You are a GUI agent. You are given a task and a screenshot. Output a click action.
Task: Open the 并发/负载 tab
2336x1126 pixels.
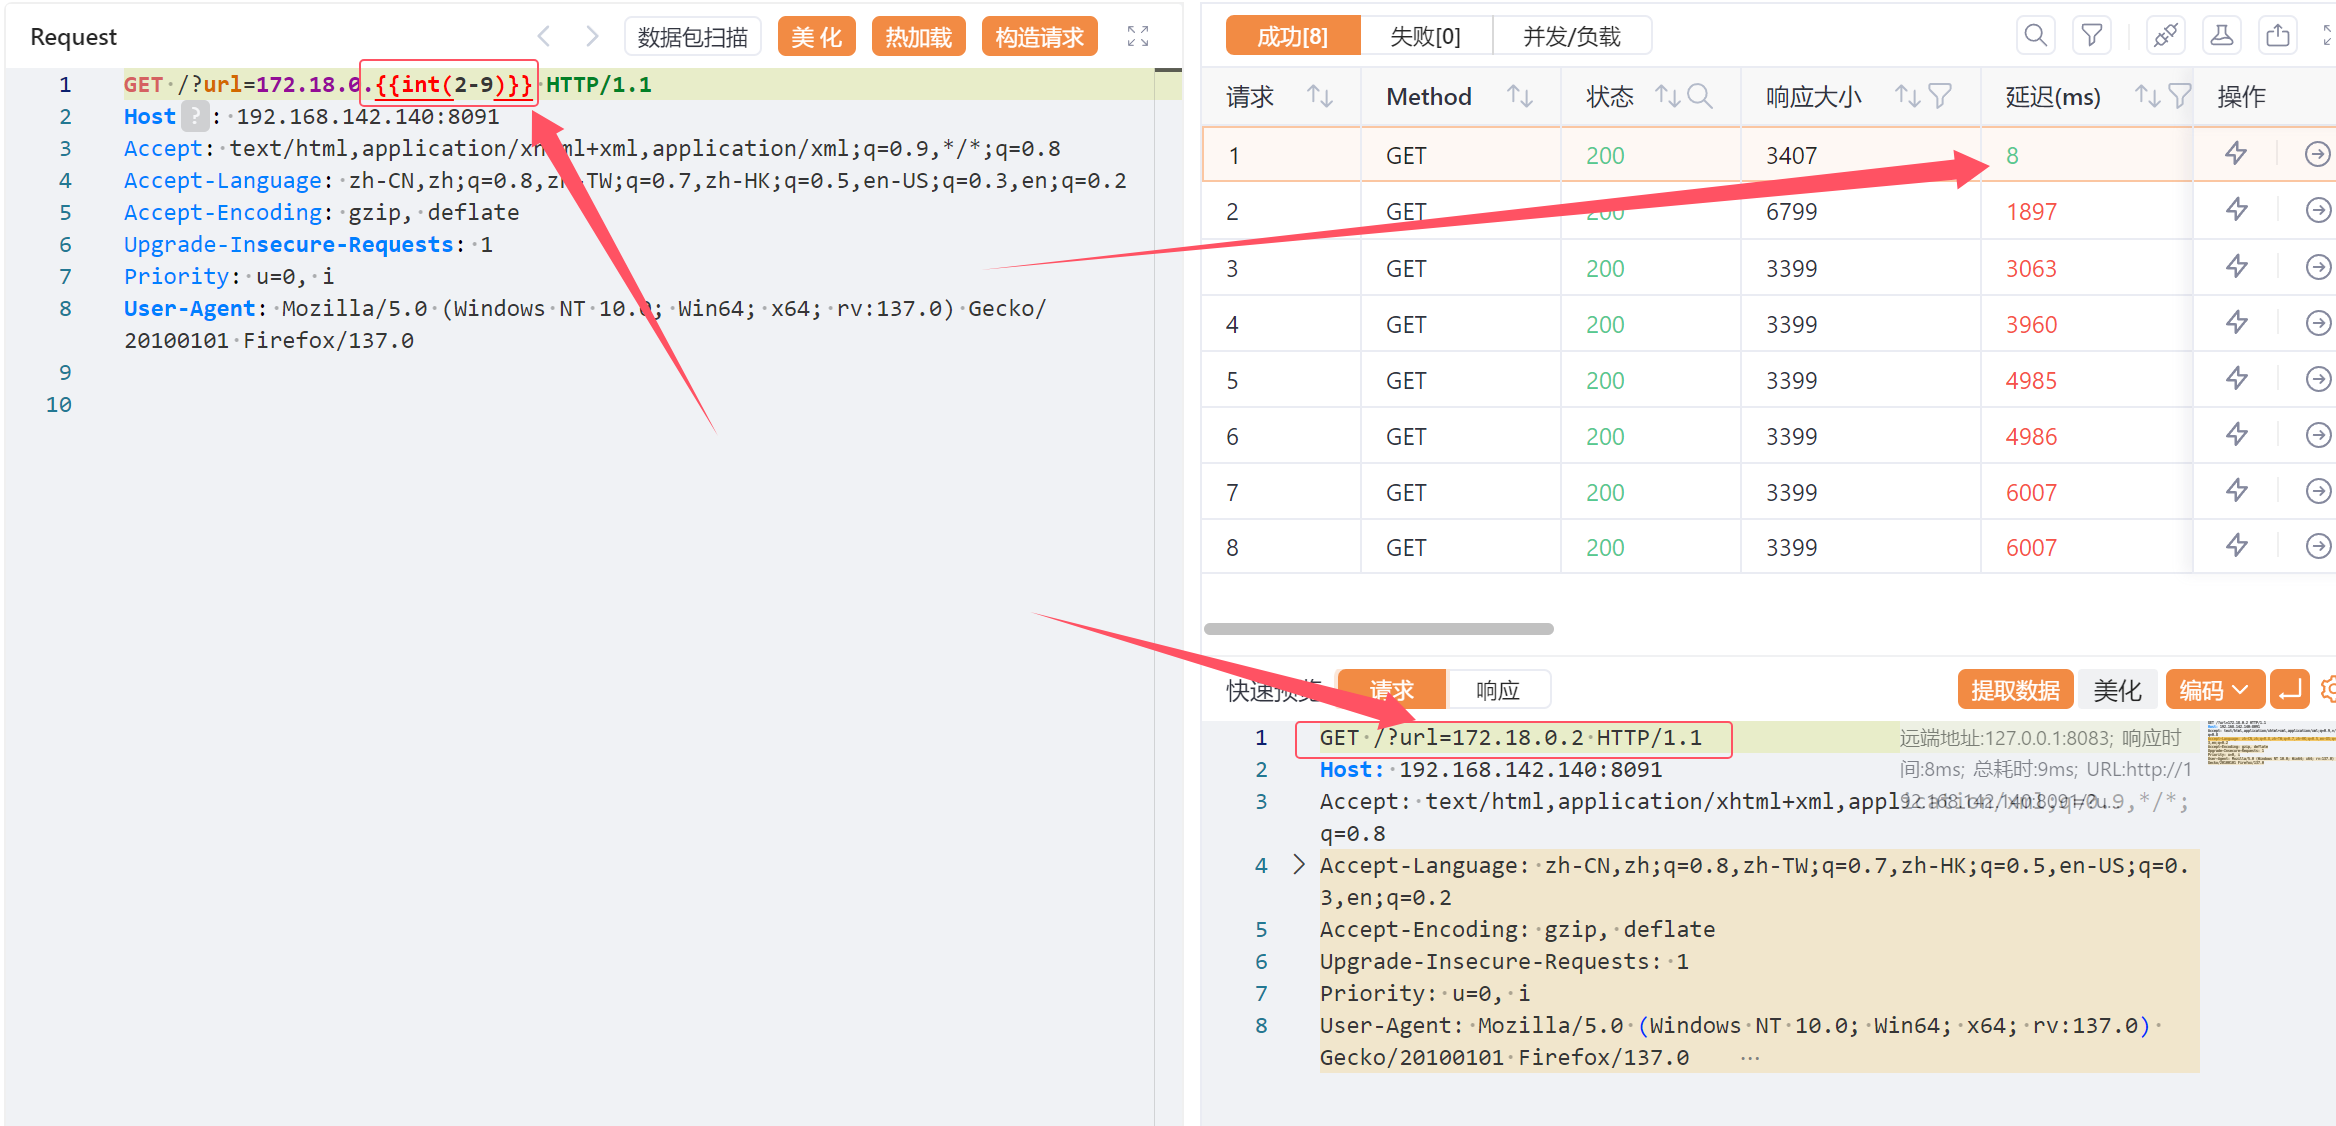point(1571,37)
